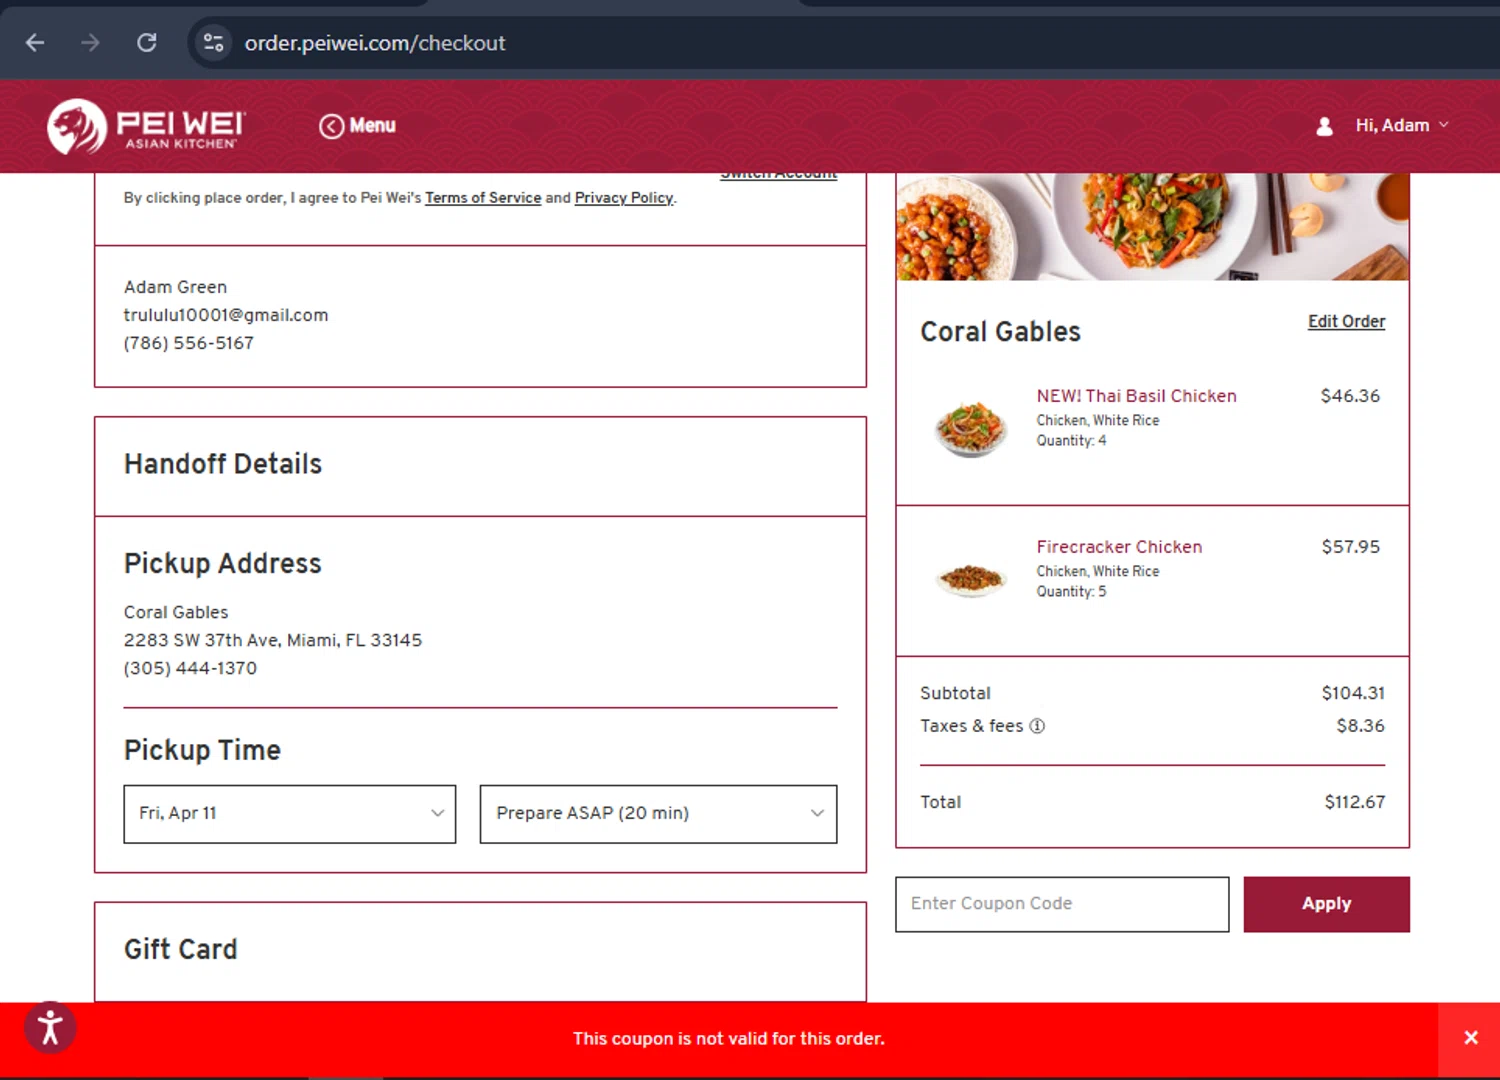Viewport: 1500px width, 1080px height.
Task: Click the Enter Coupon Code field
Action: pos(1062,904)
